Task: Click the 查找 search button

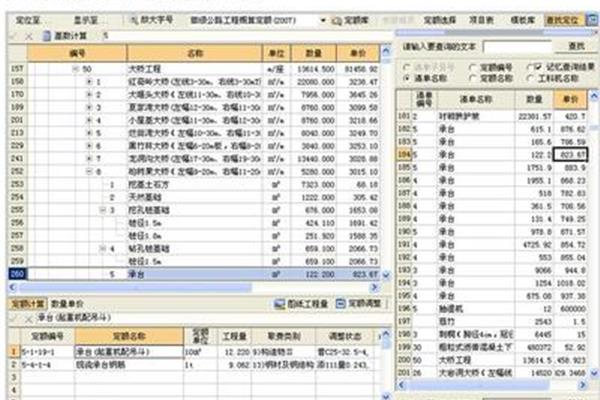Action: coord(576,46)
